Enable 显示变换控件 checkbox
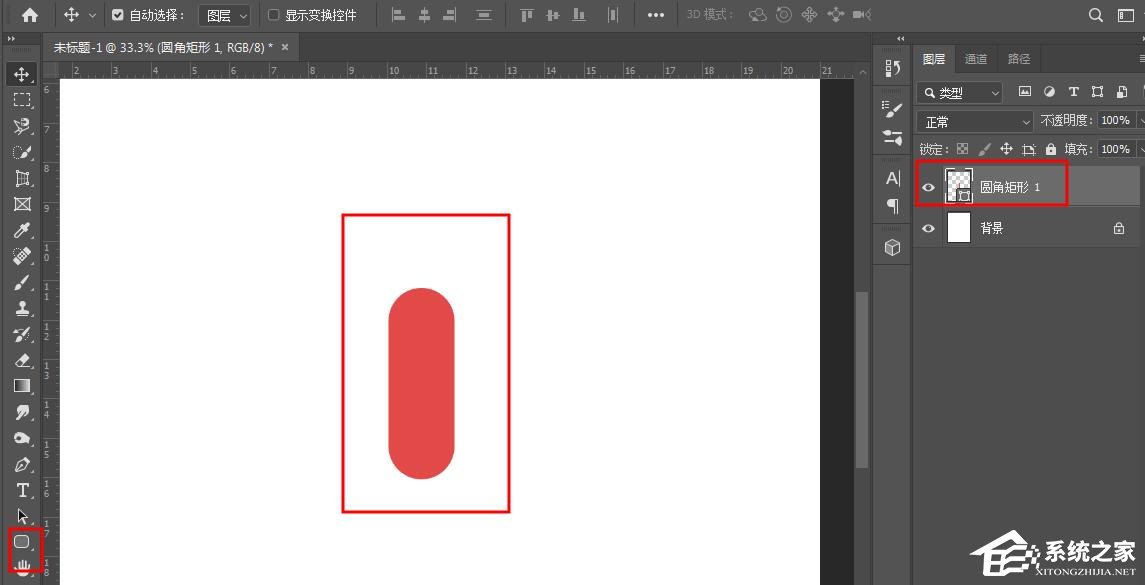 274,15
